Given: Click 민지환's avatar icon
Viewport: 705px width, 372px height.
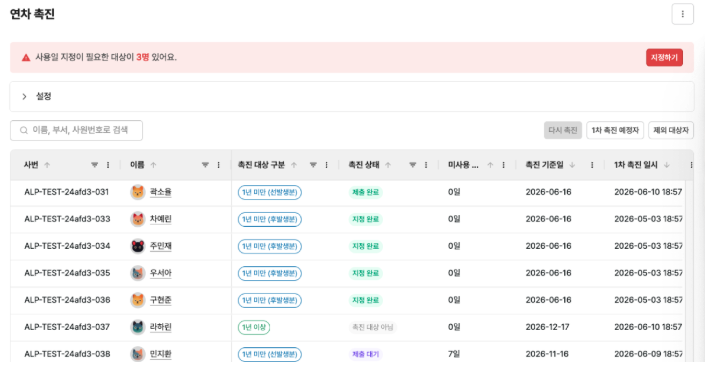Looking at the screenshot, I should tap(138, 354).
